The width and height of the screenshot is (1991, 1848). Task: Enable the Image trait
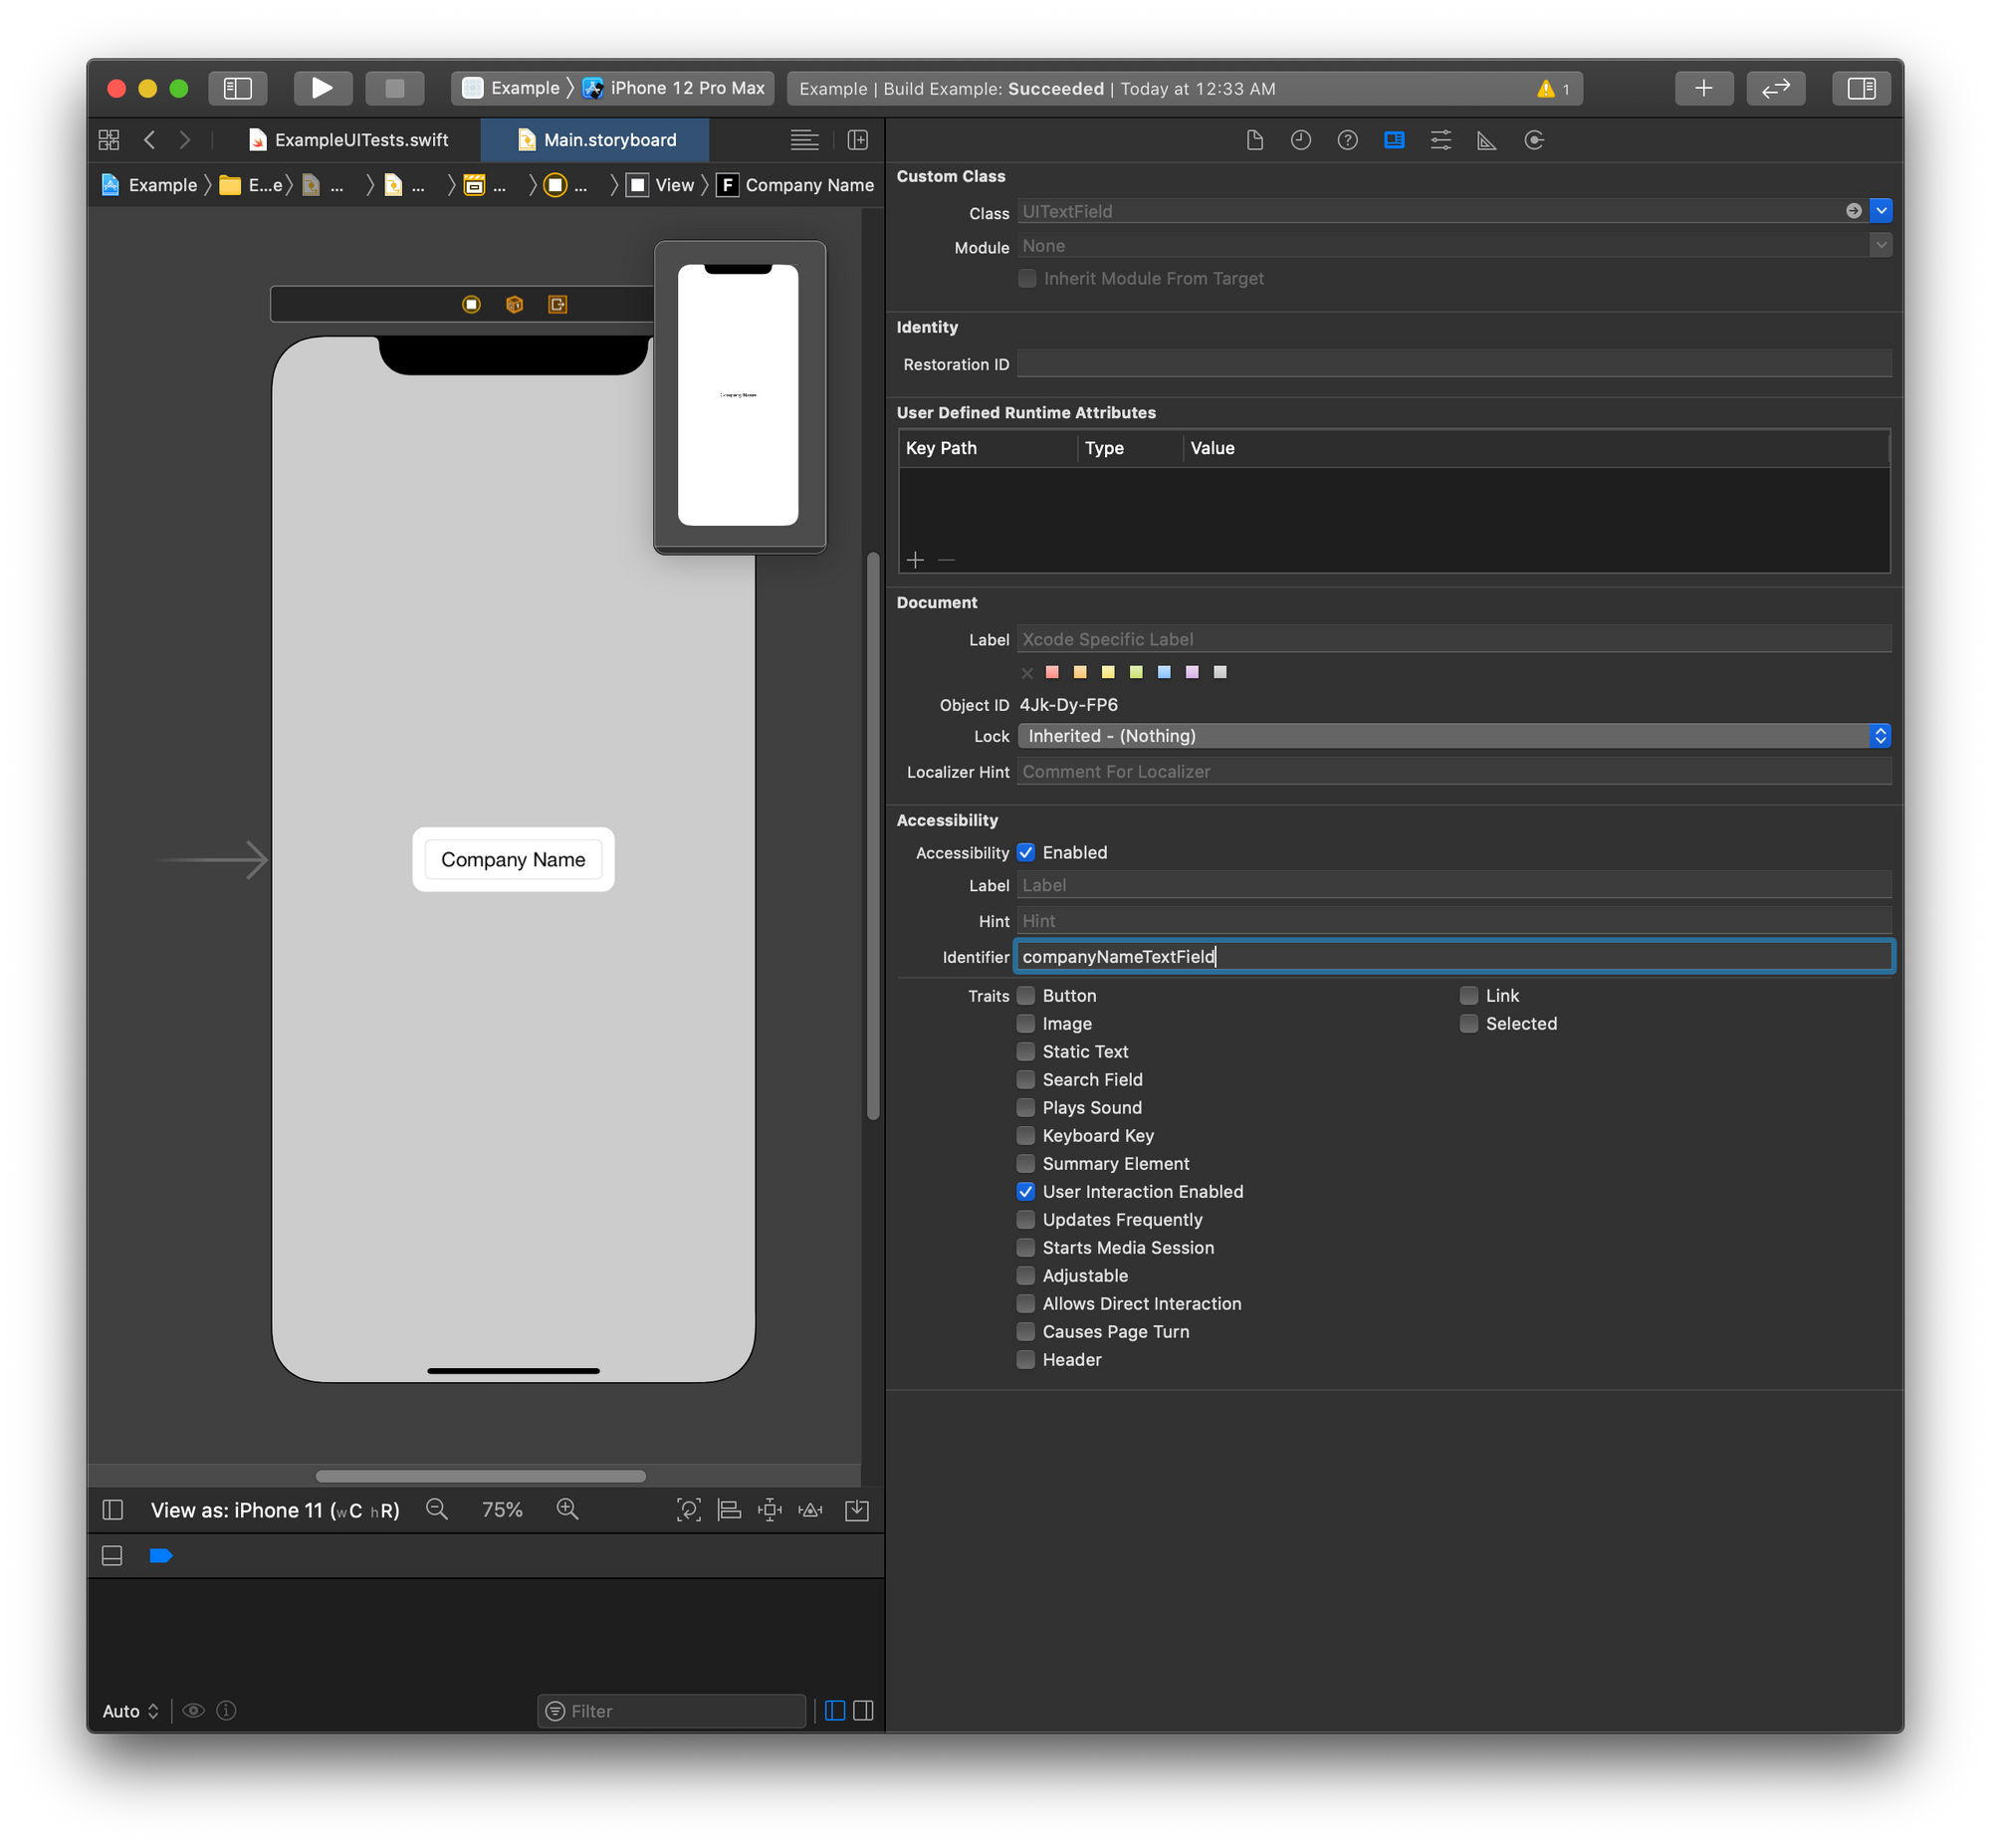1025,1023
